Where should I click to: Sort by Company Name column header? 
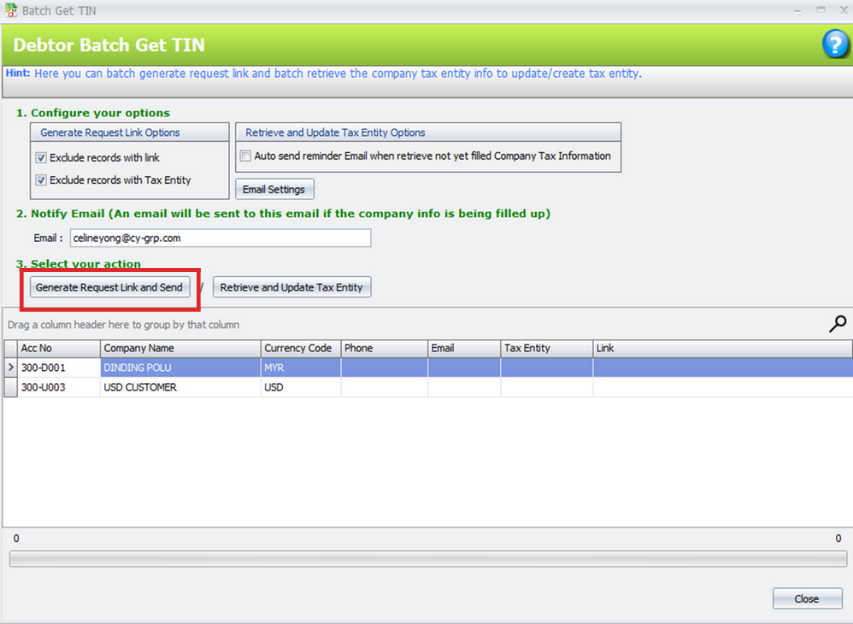coord(179,348)
